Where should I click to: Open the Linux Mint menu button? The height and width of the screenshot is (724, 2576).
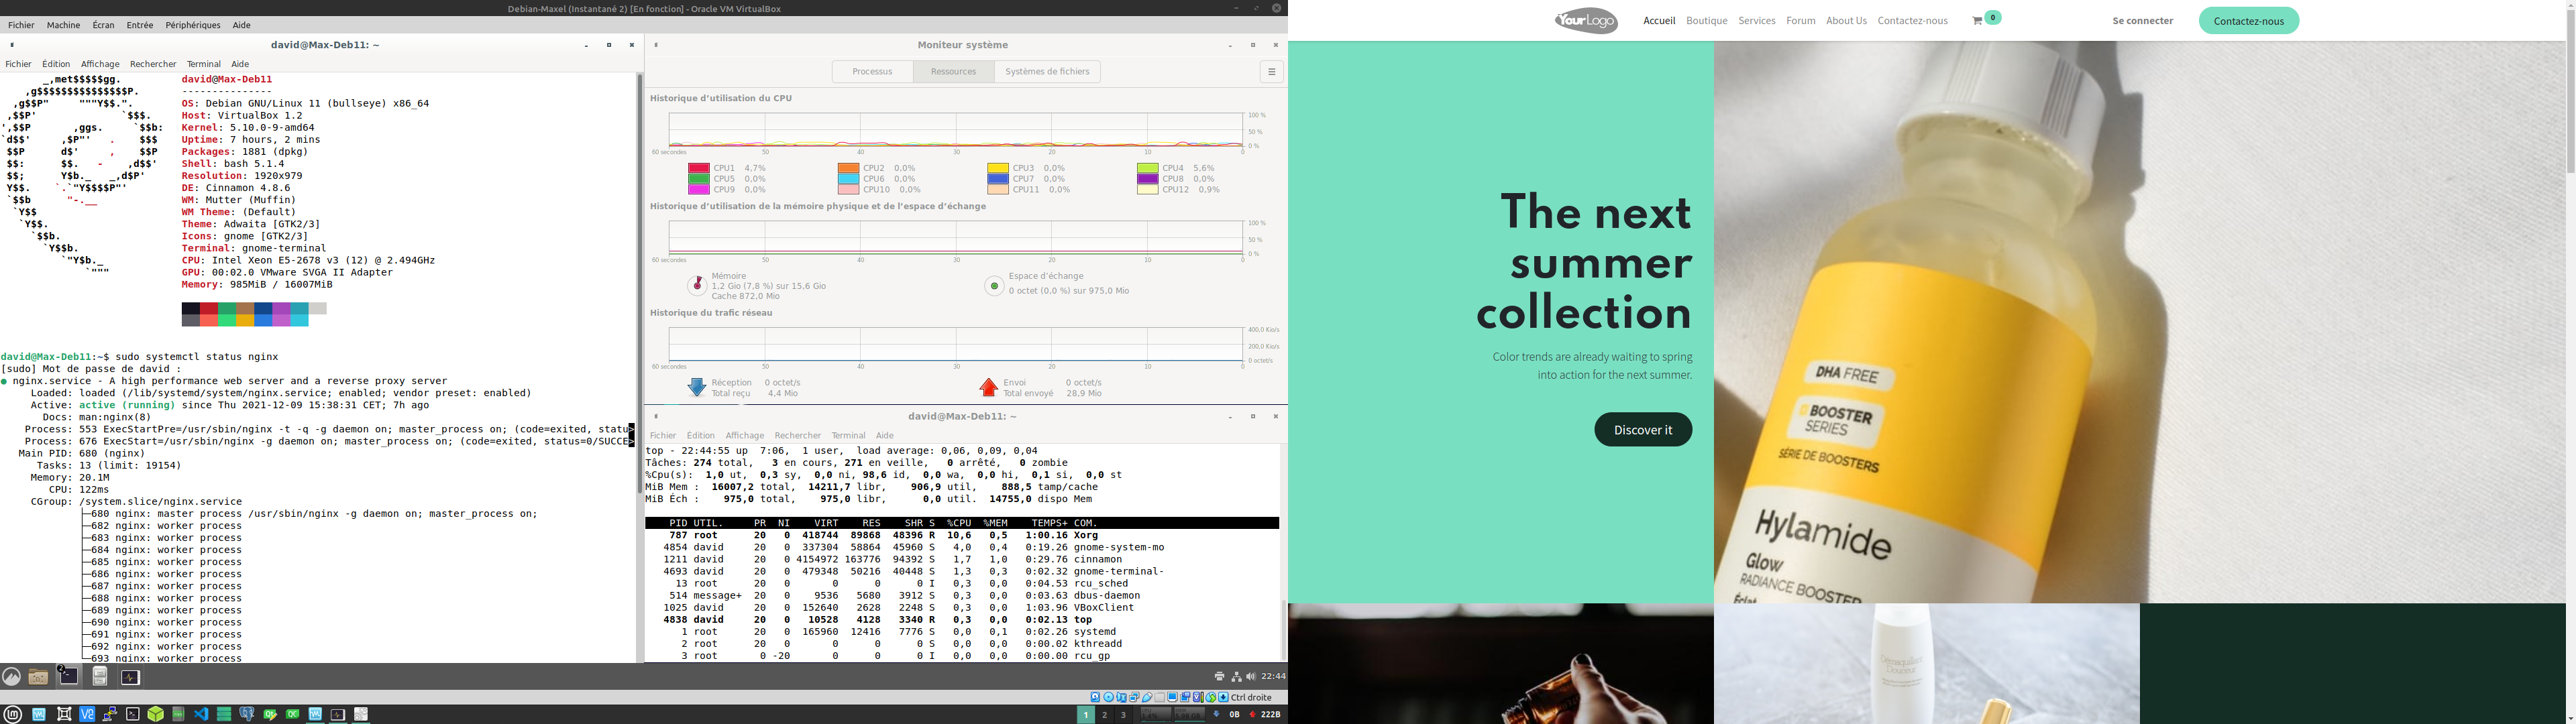click(x=13, y=714)
